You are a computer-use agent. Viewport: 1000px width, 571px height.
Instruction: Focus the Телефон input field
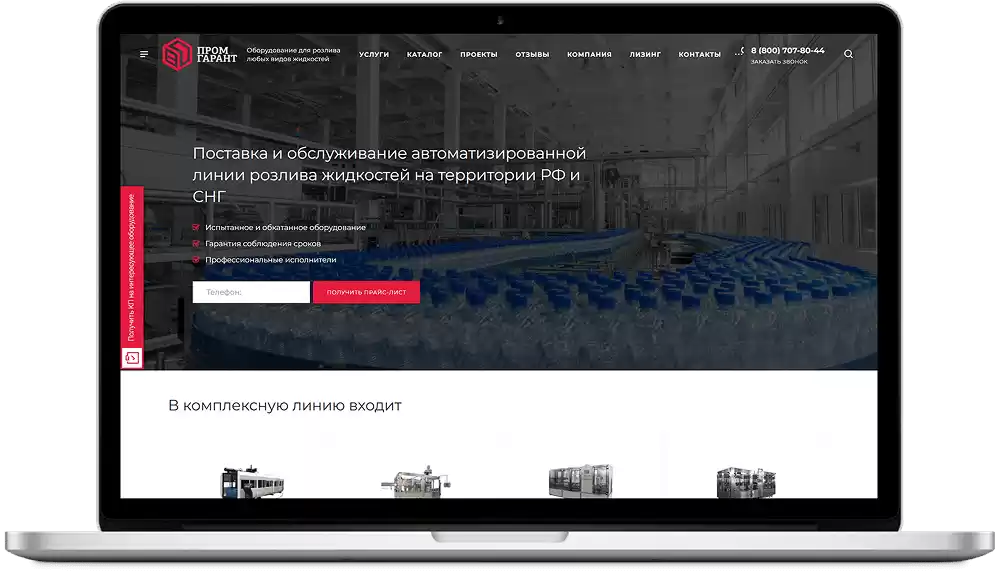click(251, 292)
